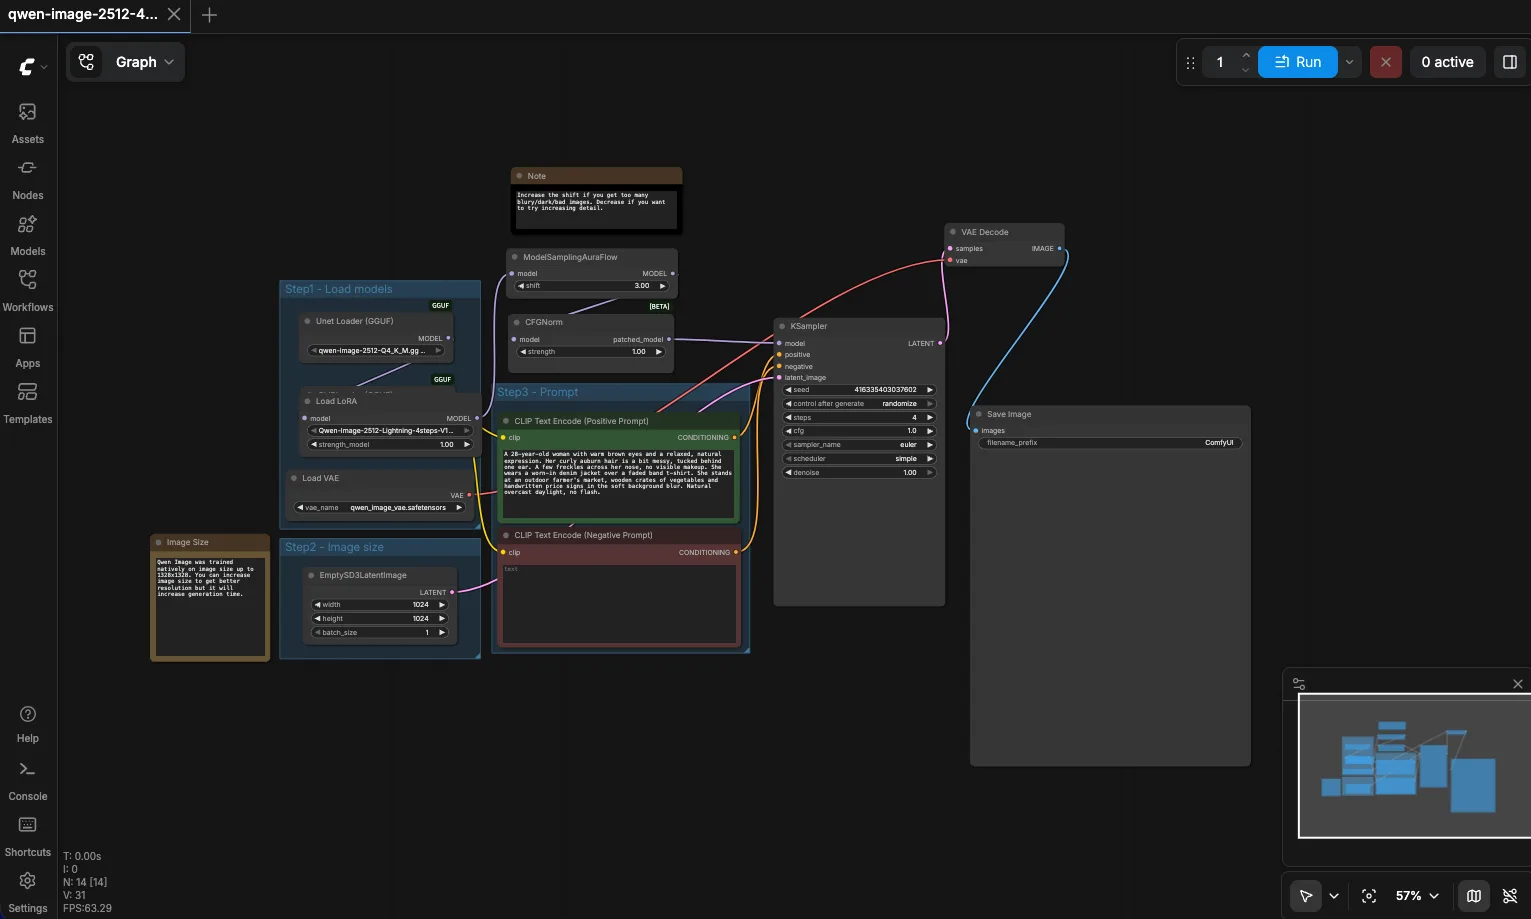The image size is (1531, 919).
Task: Decrease the CFGNorm strength arrow
Action: coord(522,352)
